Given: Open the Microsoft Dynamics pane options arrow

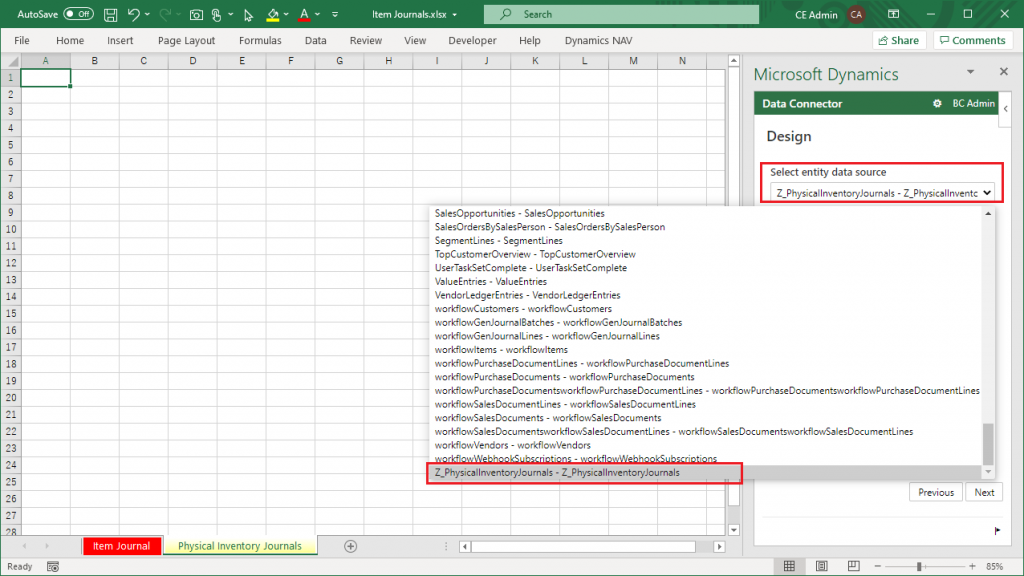Looking at the screenshot, I should 970,72.
